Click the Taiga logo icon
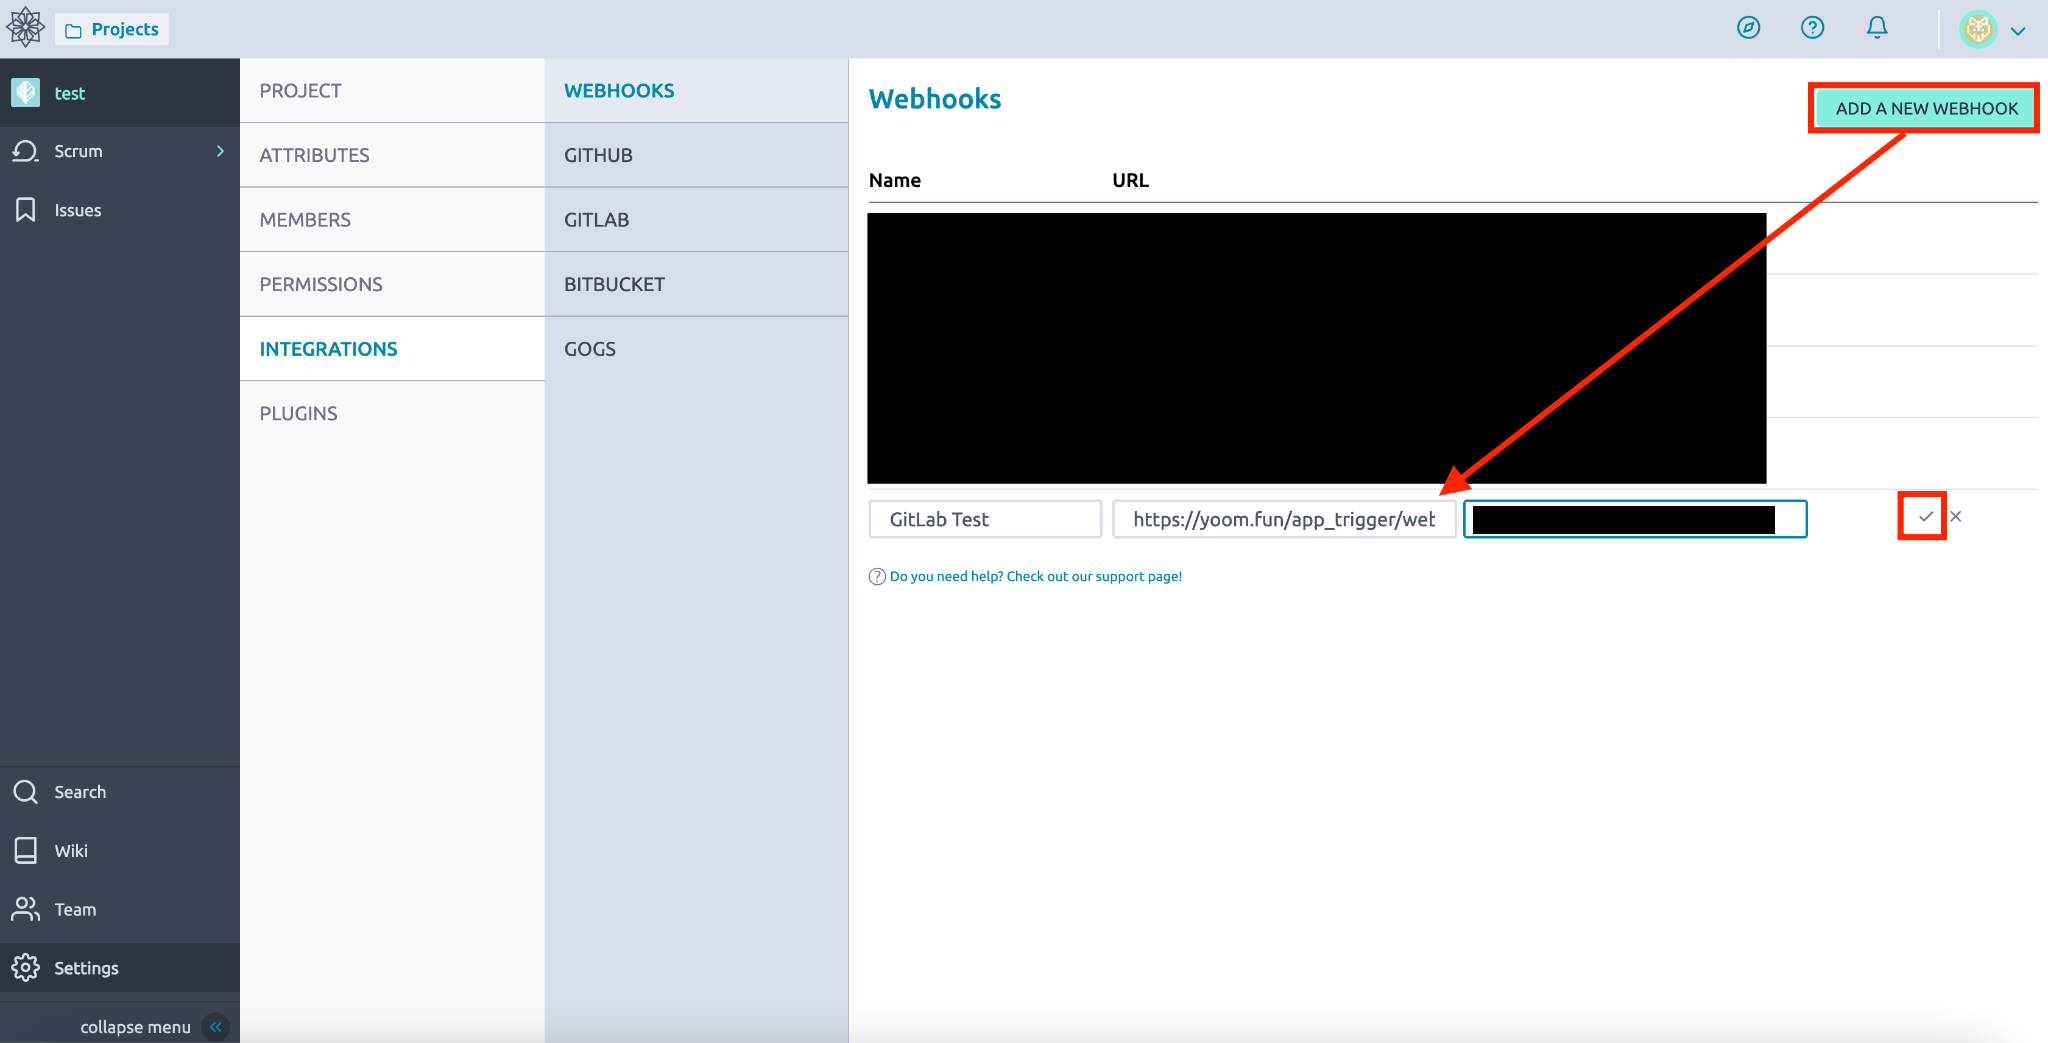This screenshot has width=2048, height=1043. 25,28
